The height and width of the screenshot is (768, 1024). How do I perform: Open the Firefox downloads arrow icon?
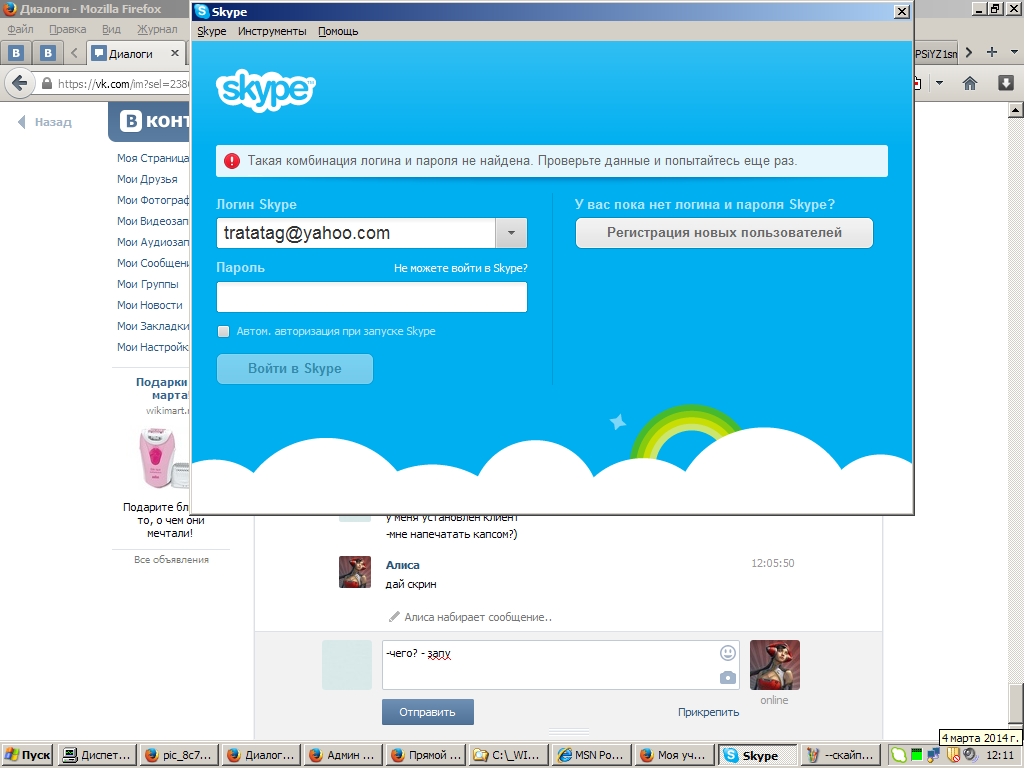click(1005, 83)
